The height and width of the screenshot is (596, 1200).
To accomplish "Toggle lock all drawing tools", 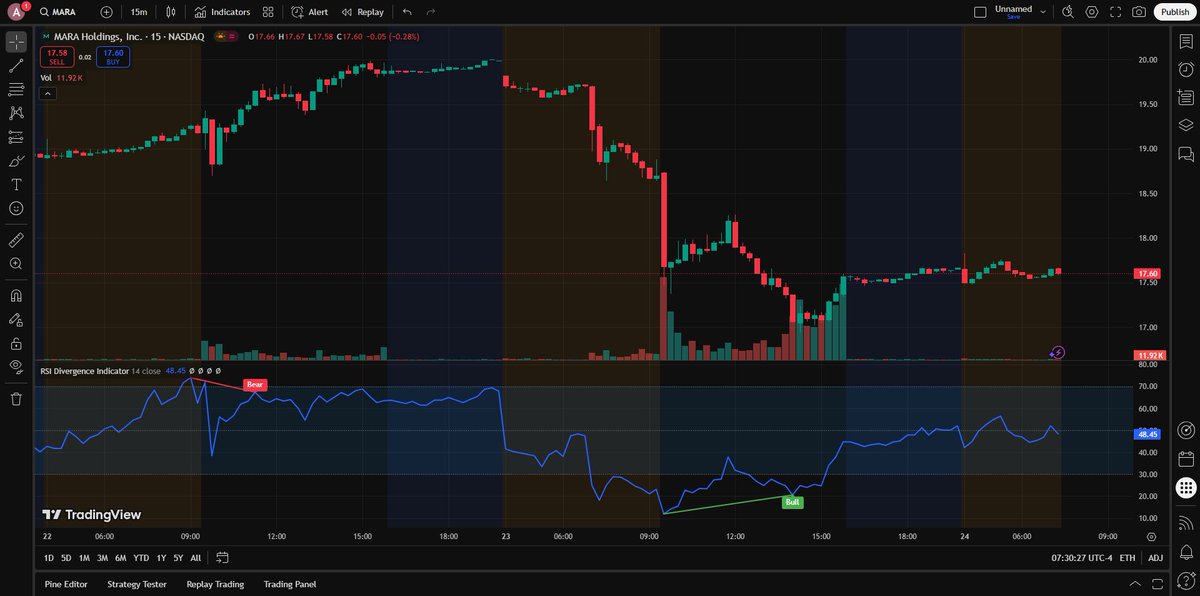I will point(16,343).
